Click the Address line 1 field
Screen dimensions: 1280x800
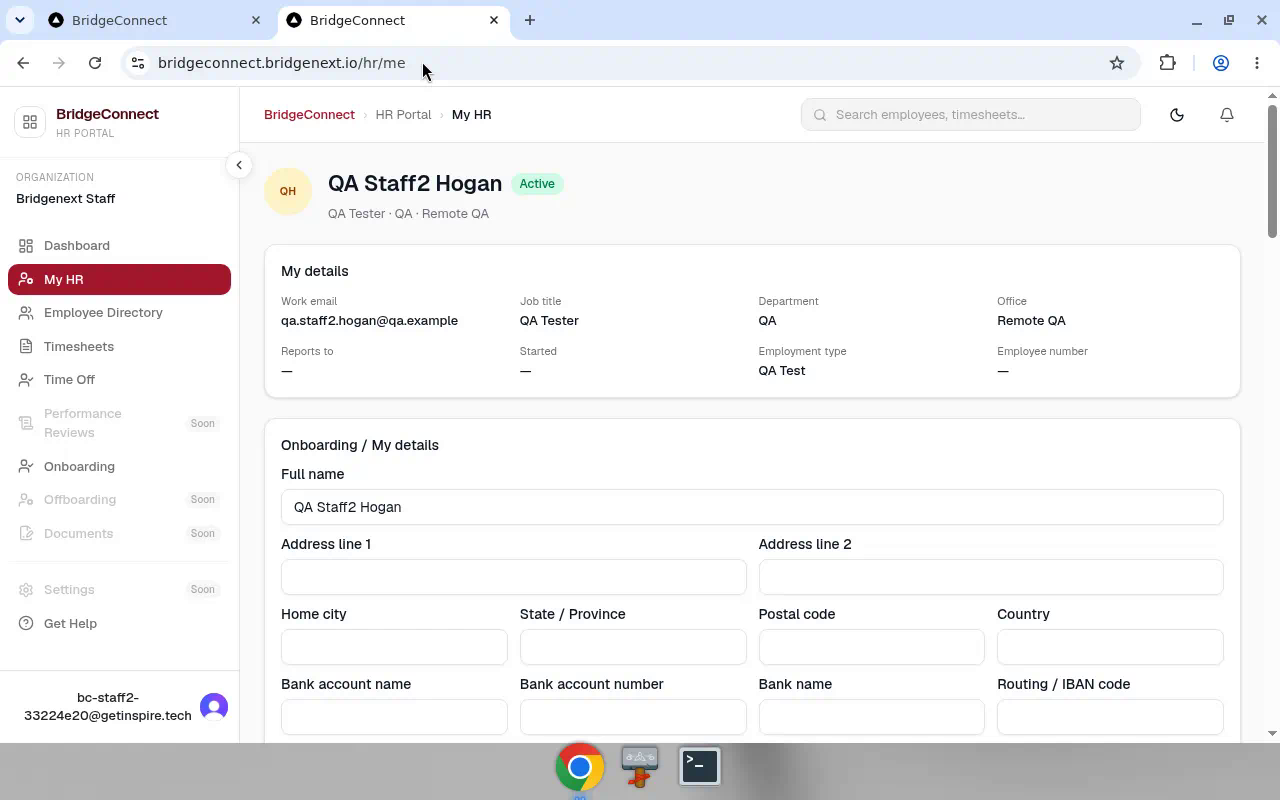pos(513,577)
